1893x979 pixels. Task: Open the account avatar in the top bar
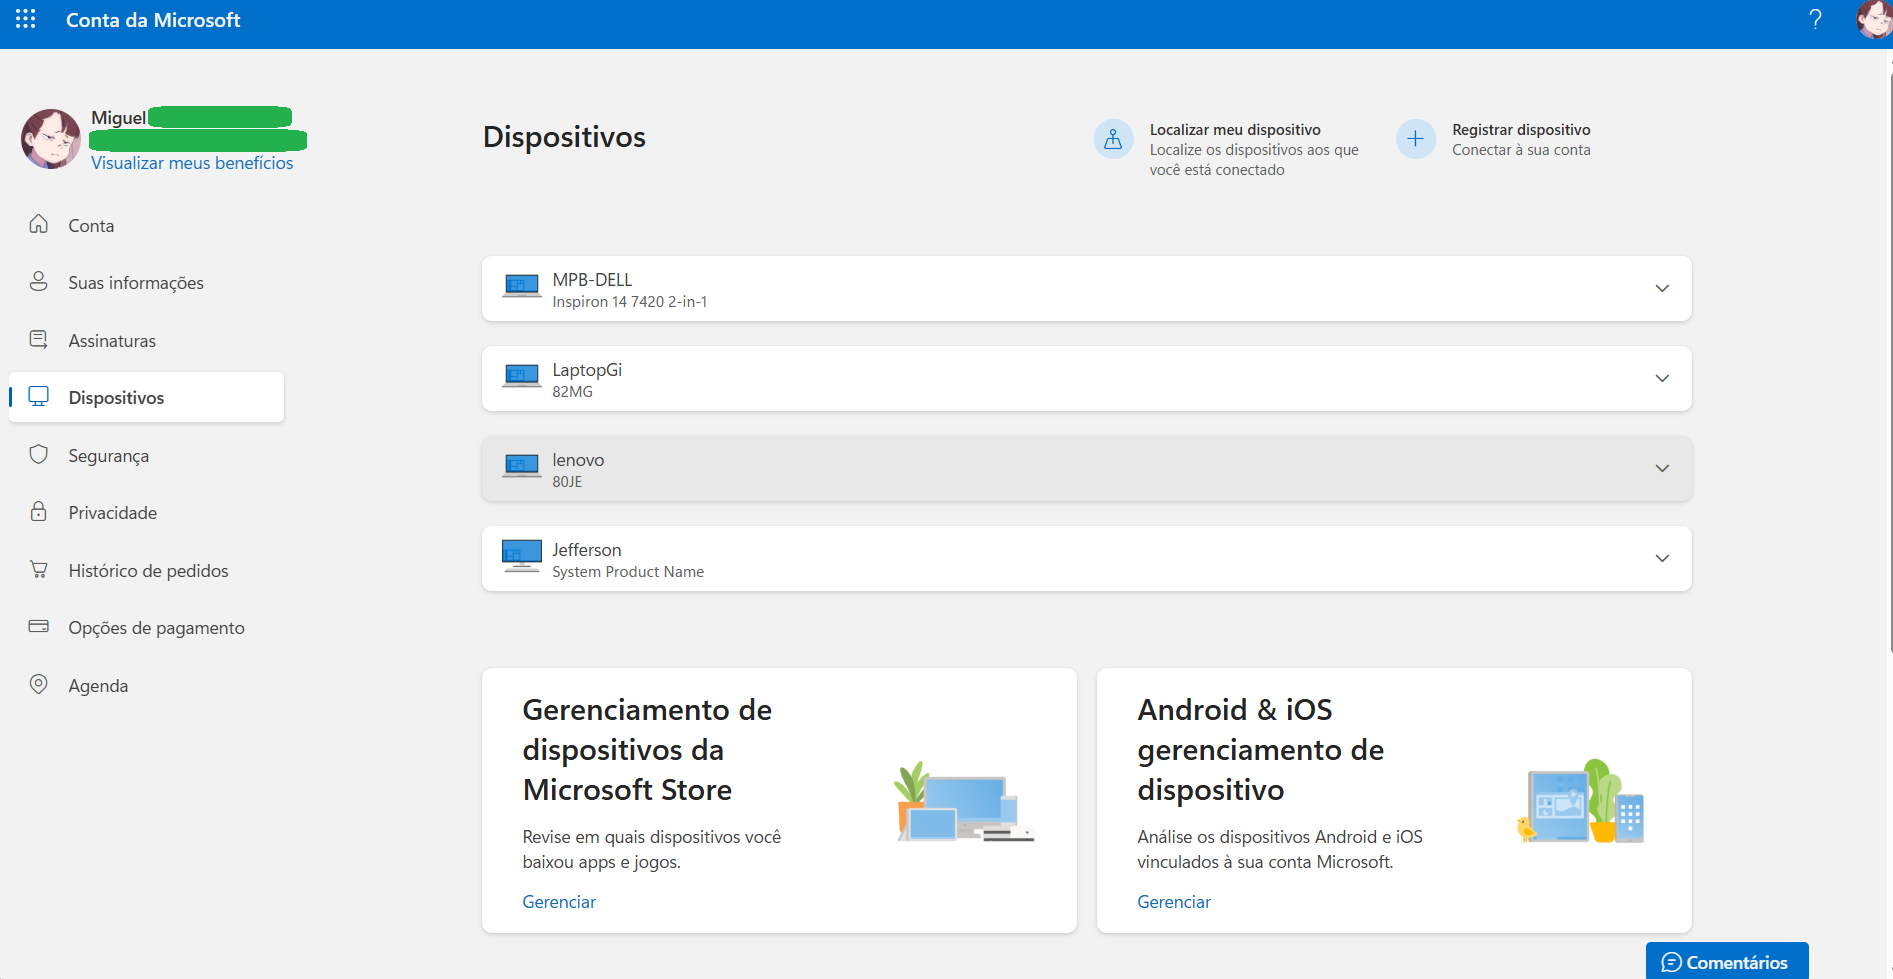coord(1874,19)
